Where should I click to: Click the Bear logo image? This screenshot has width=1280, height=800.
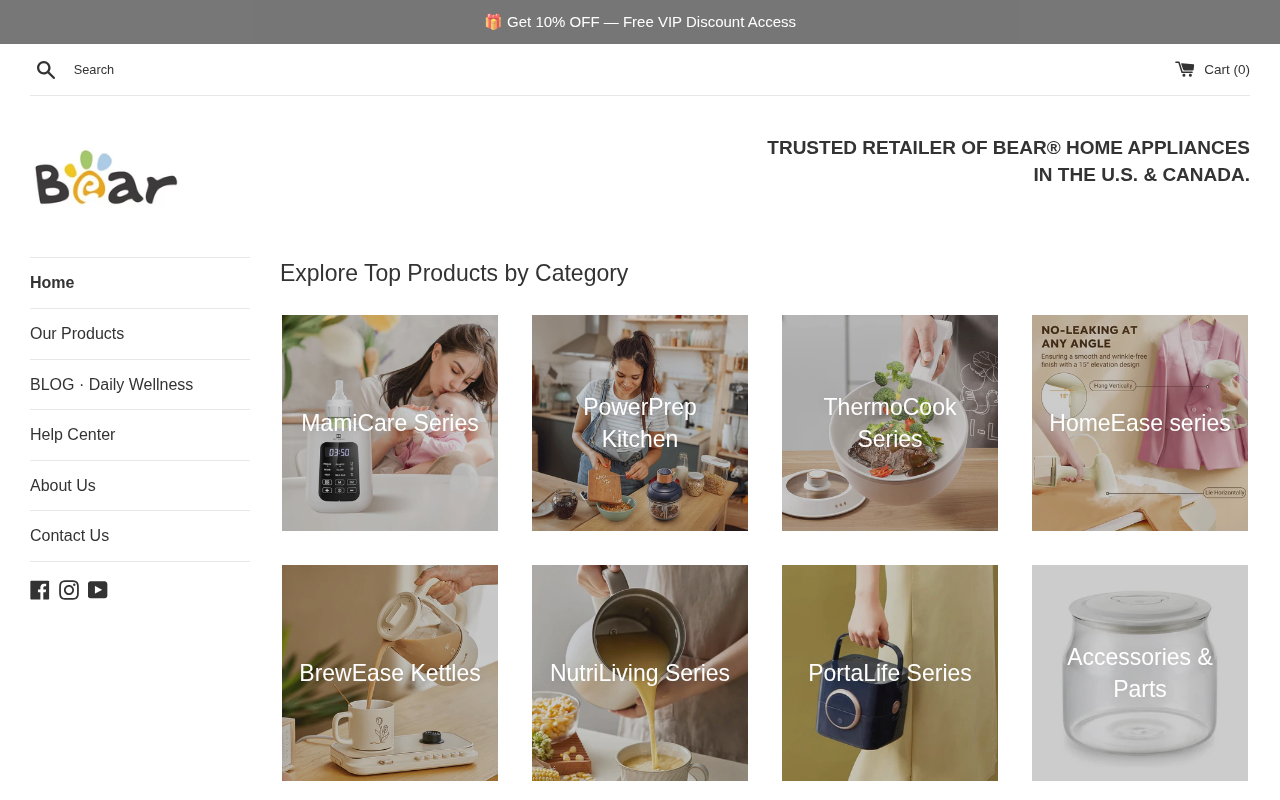106,177
